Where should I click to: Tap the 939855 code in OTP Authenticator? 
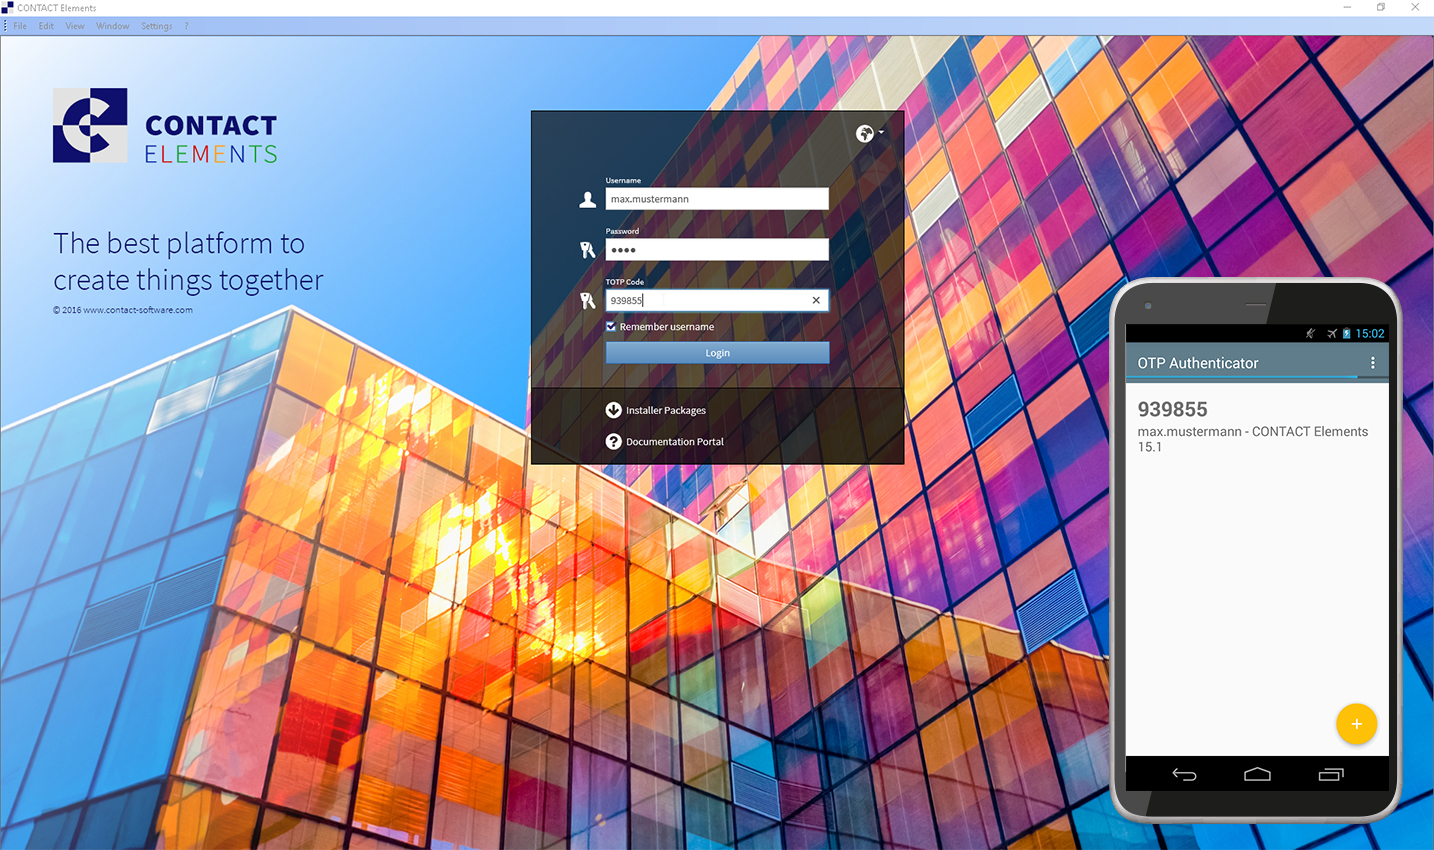[1172, 409]
